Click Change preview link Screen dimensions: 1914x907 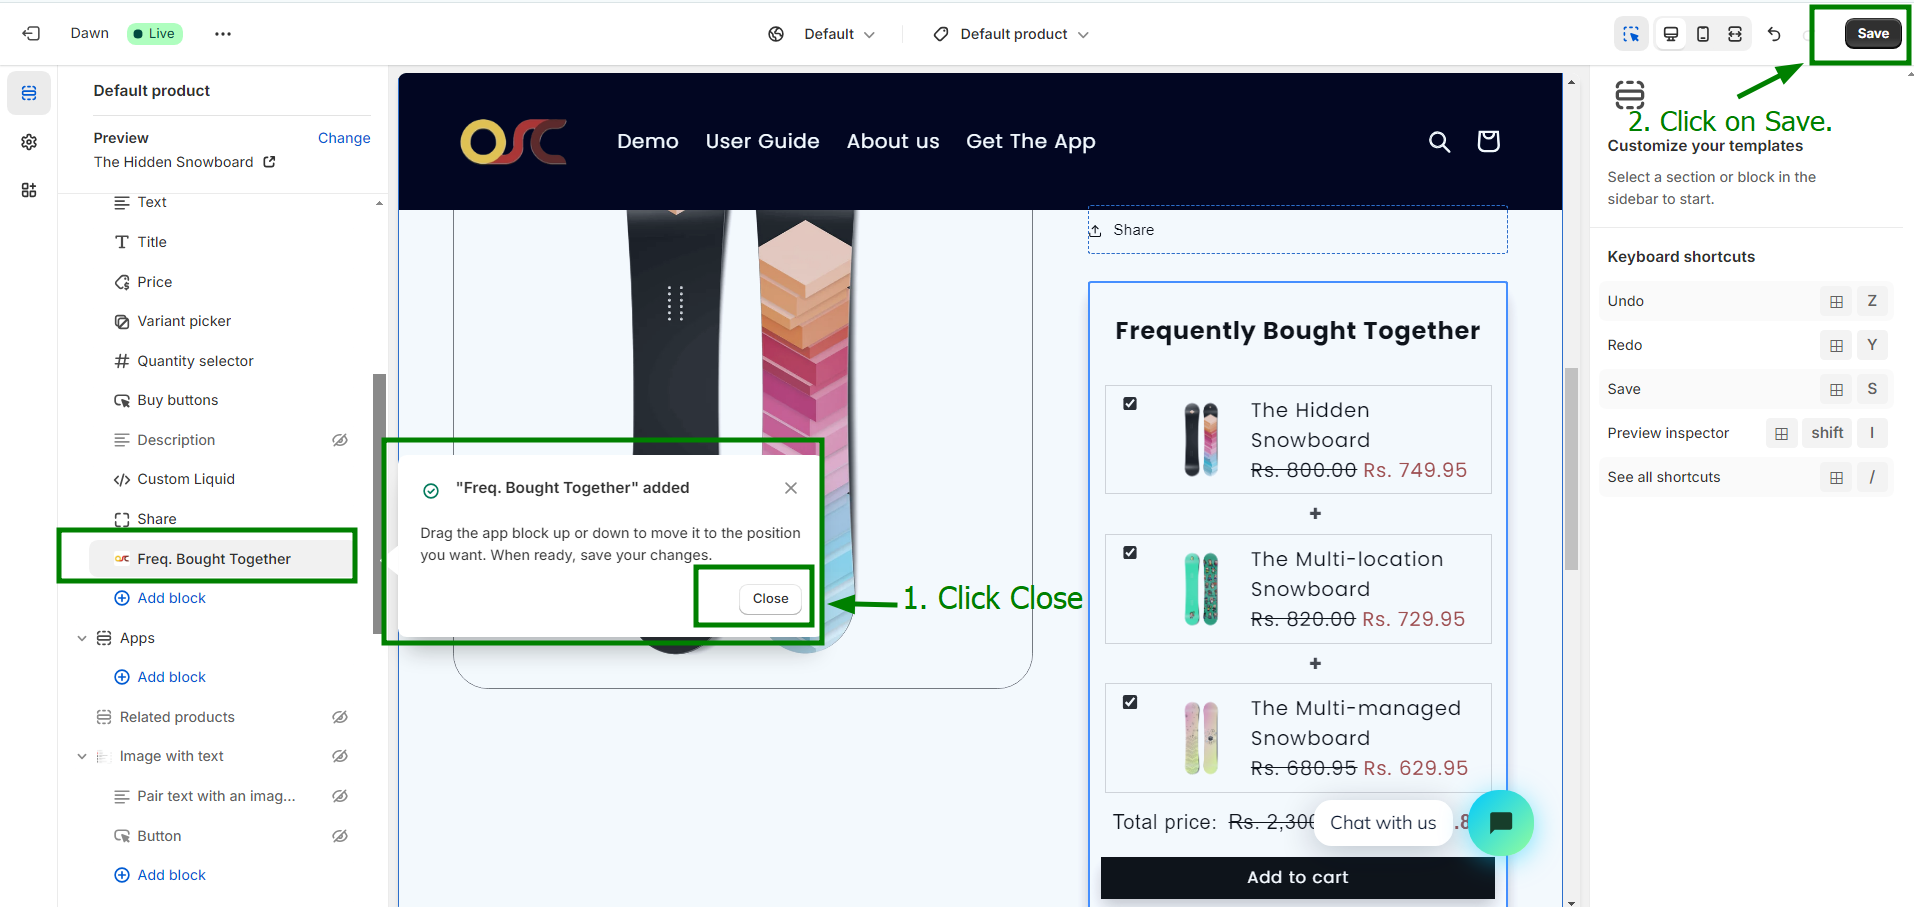pos(344,138)
